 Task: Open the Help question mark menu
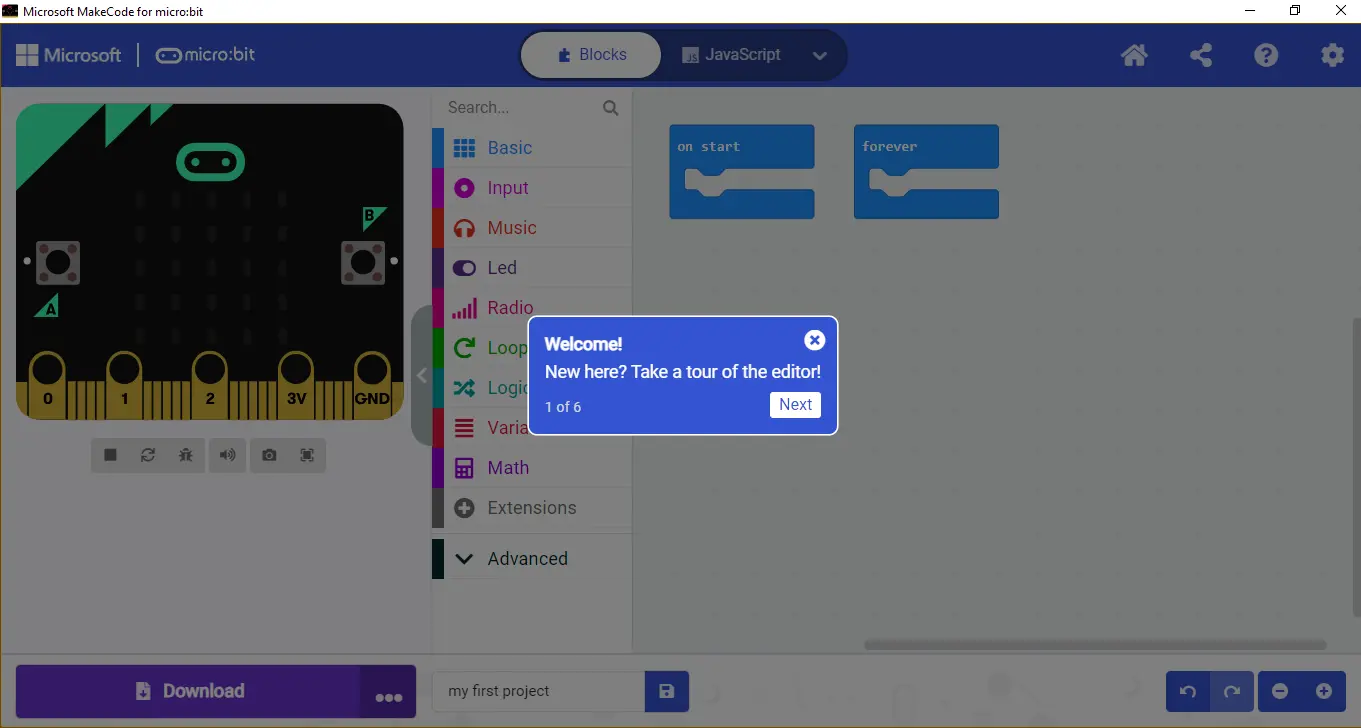pos(1267,55)
